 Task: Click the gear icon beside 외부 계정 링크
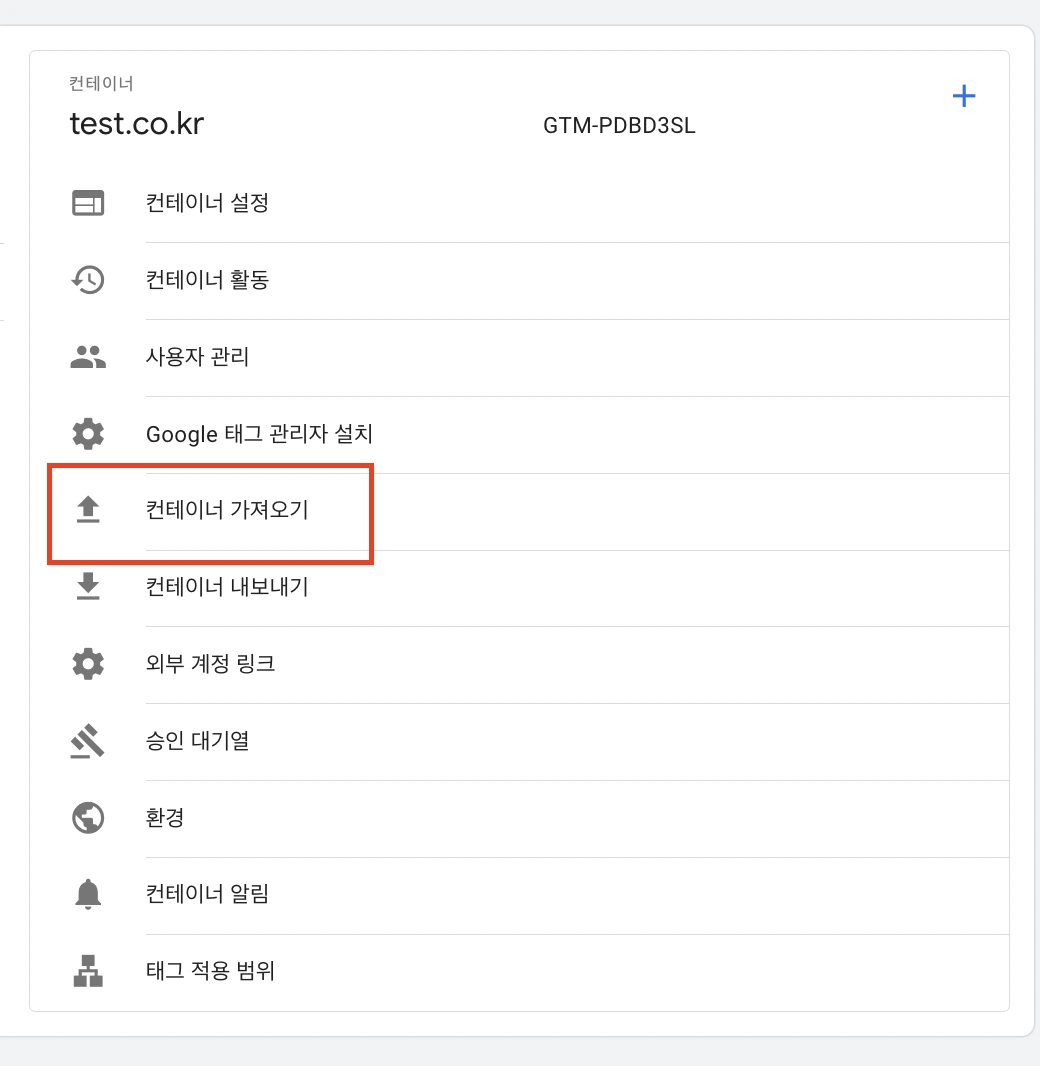tap(88, 664)
